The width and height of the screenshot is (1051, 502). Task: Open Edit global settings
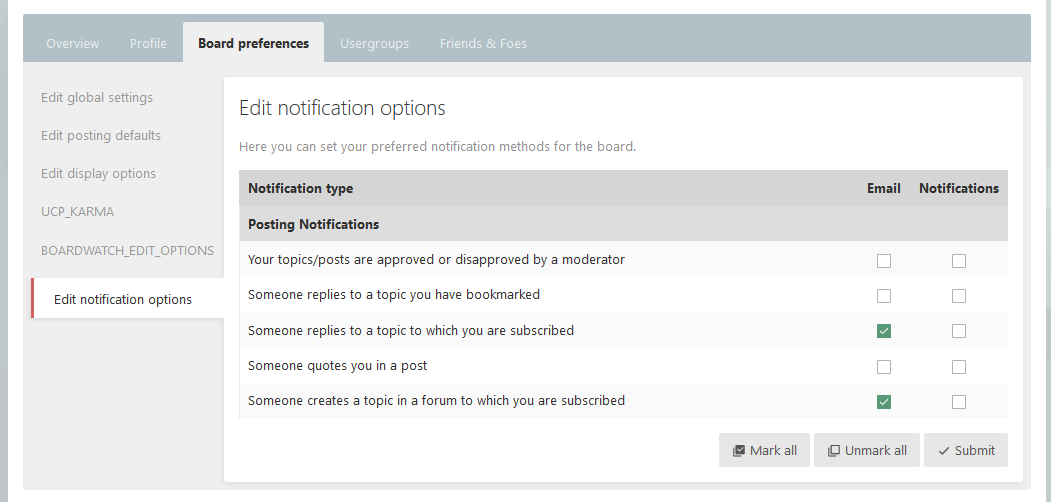pos(97,98)
